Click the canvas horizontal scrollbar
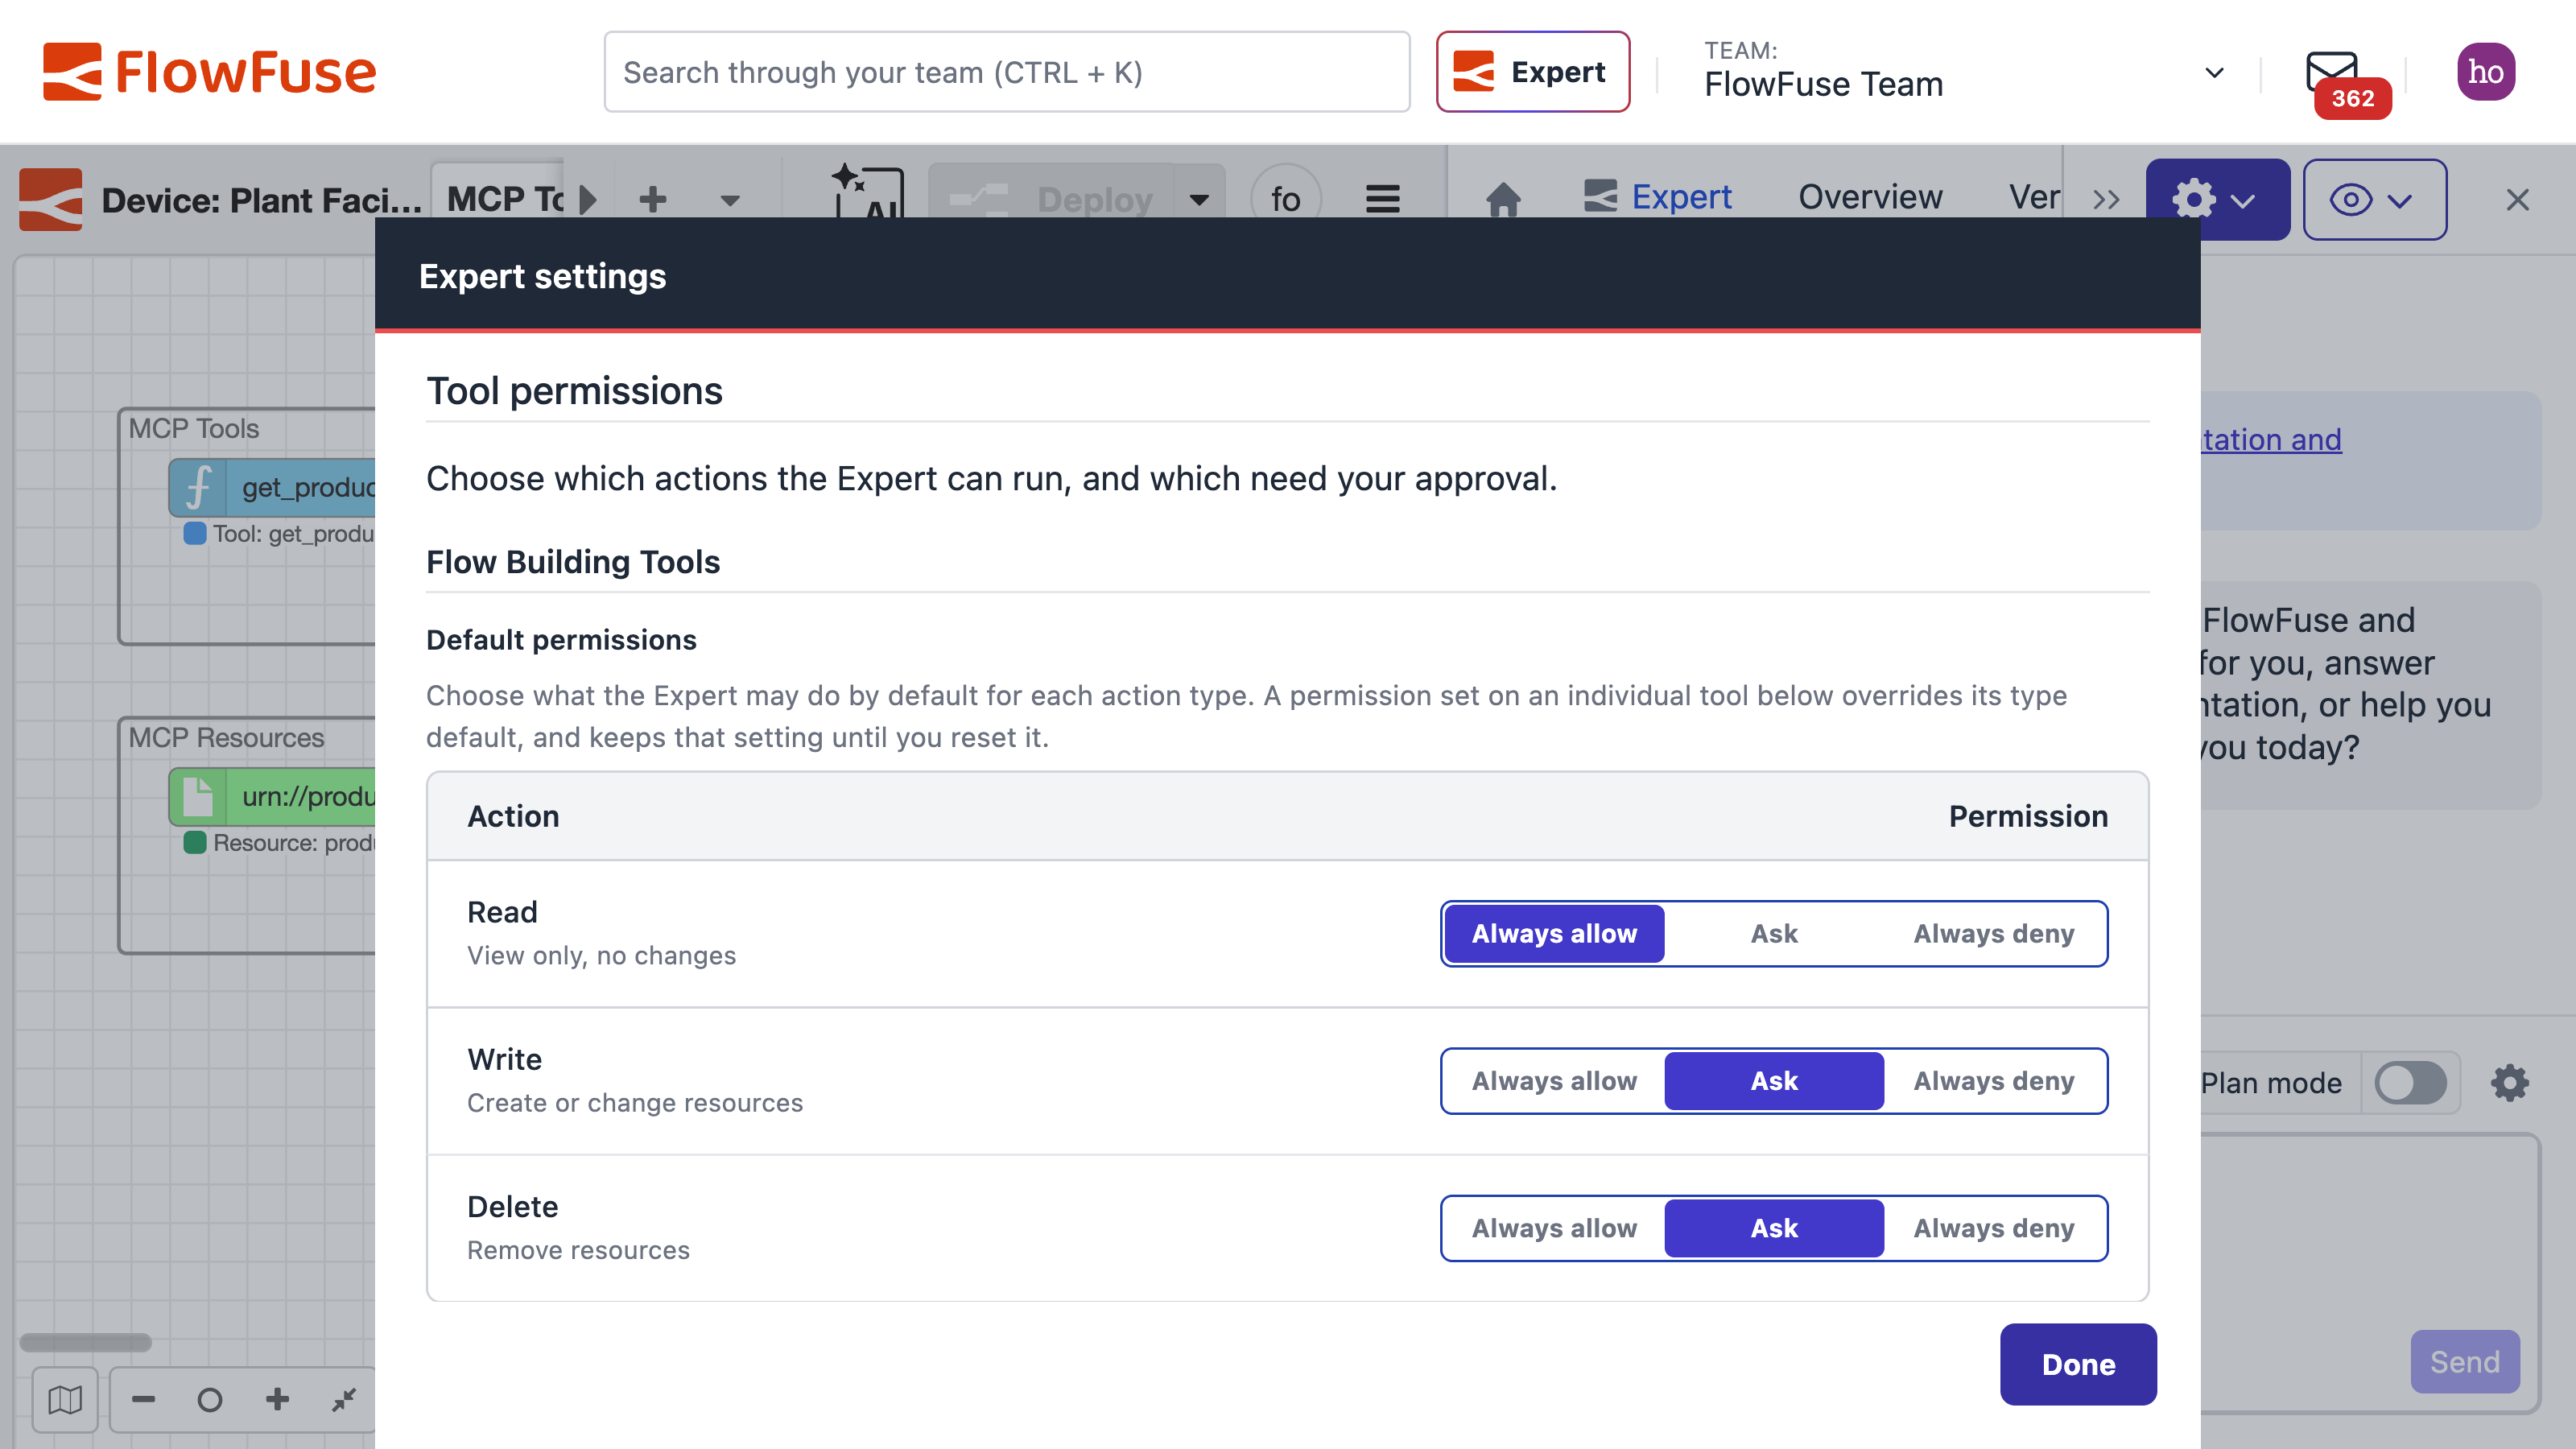This screenshot has width=2576, height=1449. pos(85,1342)
